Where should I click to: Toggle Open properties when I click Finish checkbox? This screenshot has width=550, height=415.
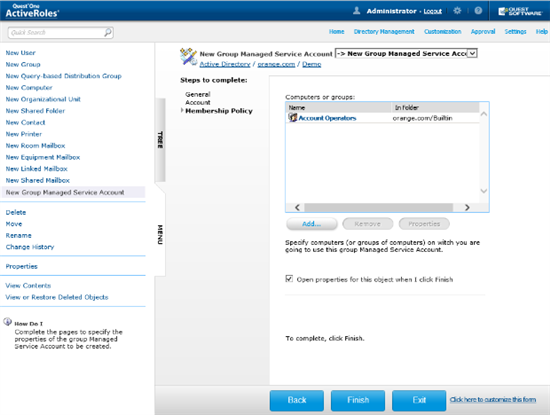click(289, 279)
